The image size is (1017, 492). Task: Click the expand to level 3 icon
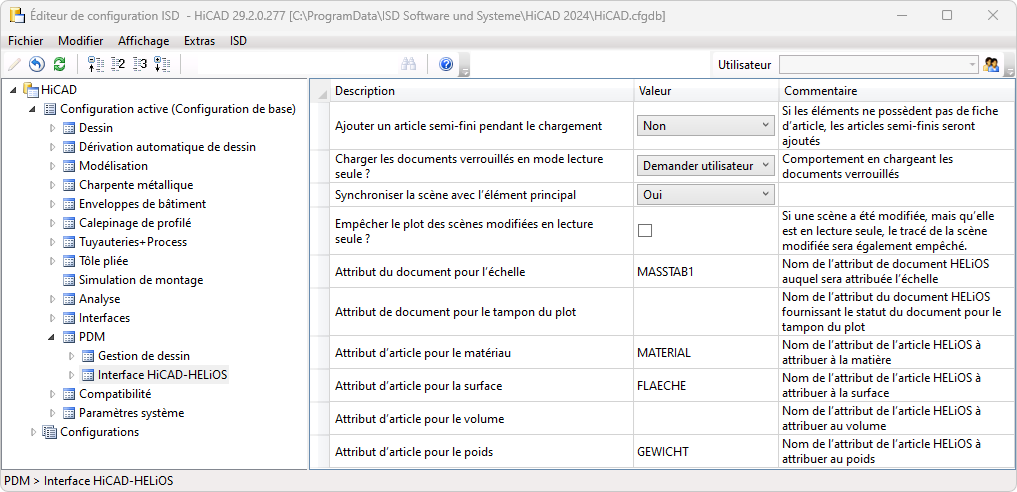pyautogui.click(x=140, y=64)
